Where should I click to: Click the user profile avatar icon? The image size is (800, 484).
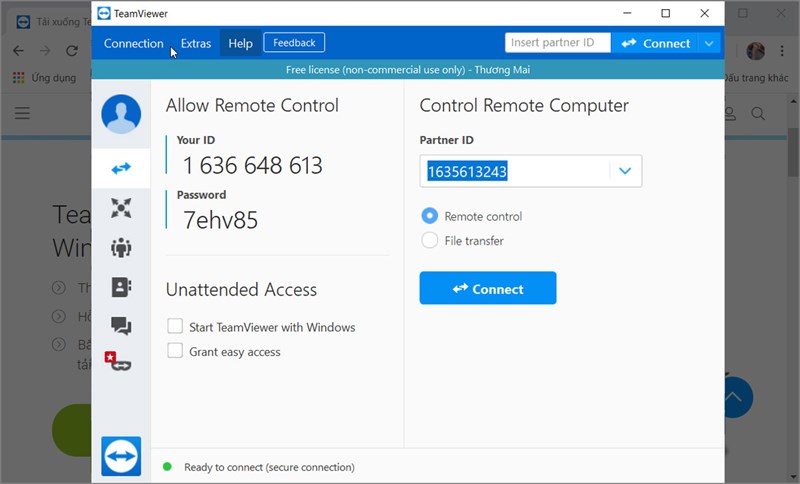click(x=121, y=114)
